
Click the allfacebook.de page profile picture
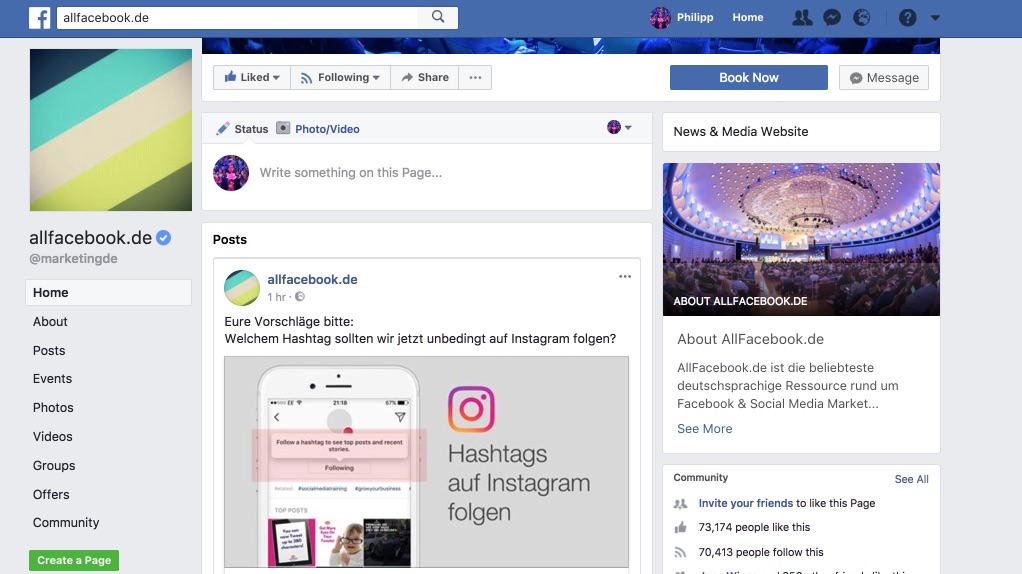pos(111,130)
